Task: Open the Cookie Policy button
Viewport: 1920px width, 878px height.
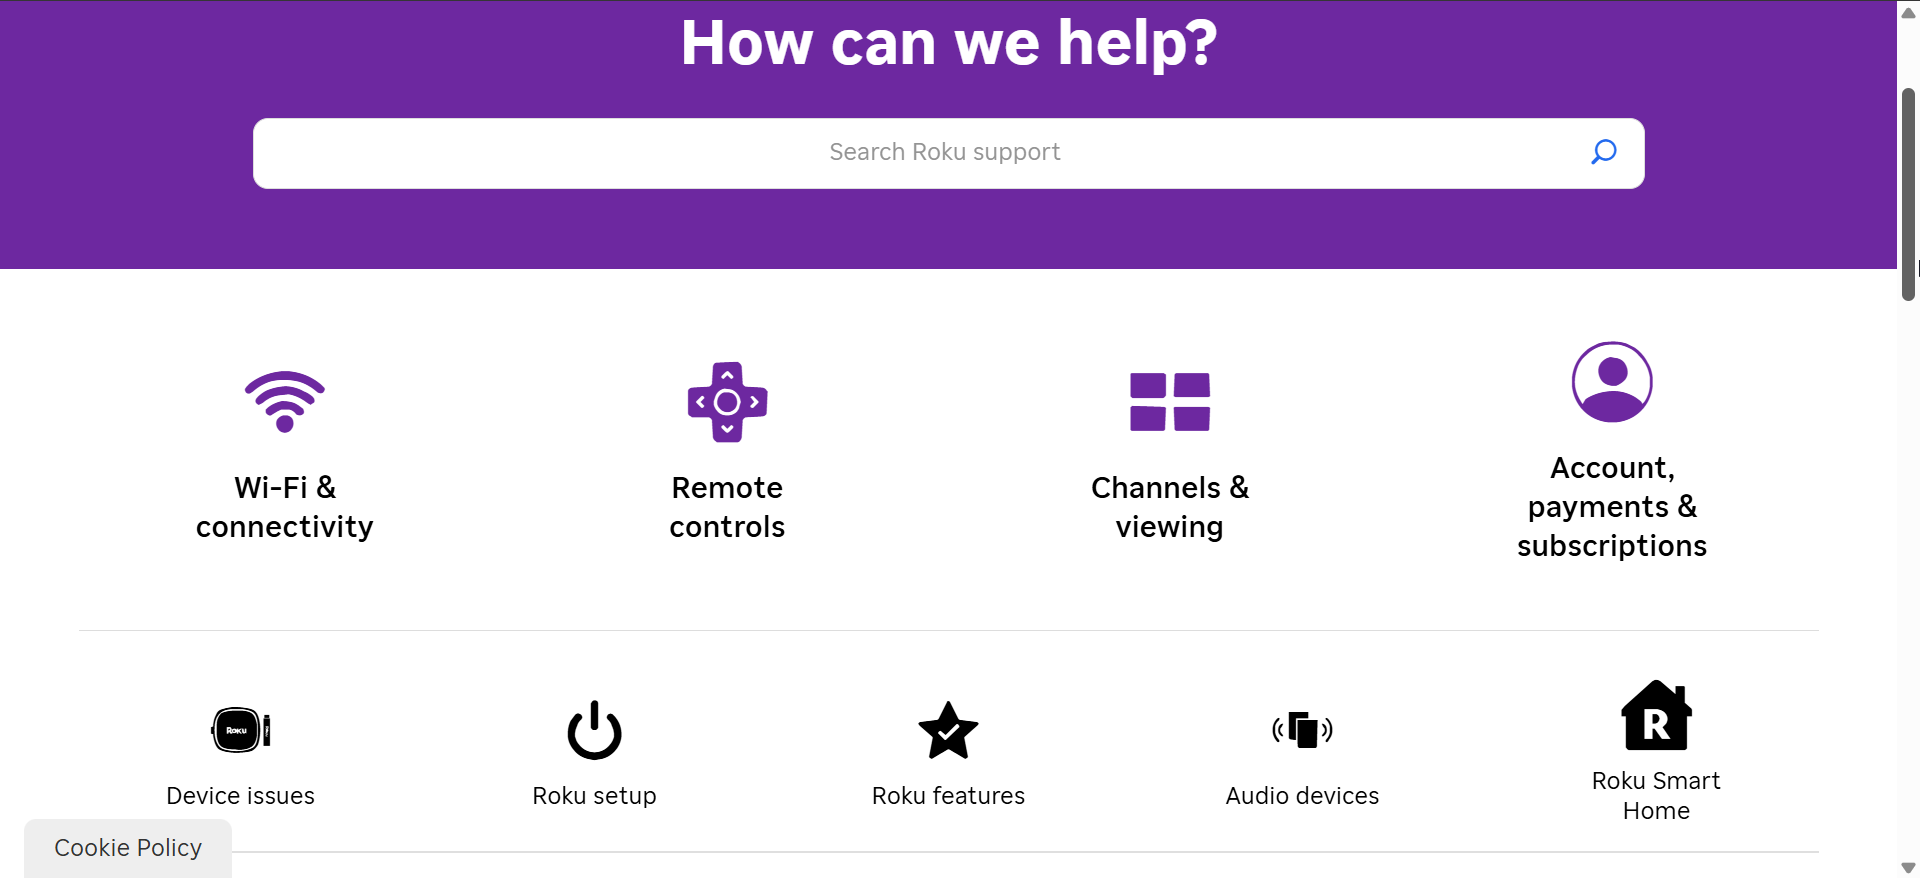Action: click(x=128, y=848)
